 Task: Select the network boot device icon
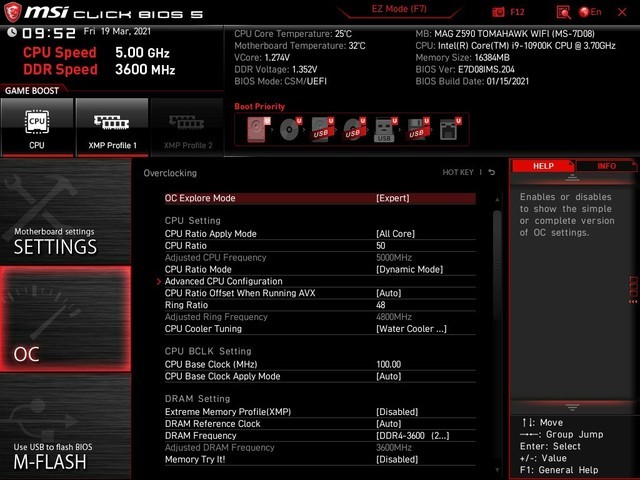[x=450, y=129]
